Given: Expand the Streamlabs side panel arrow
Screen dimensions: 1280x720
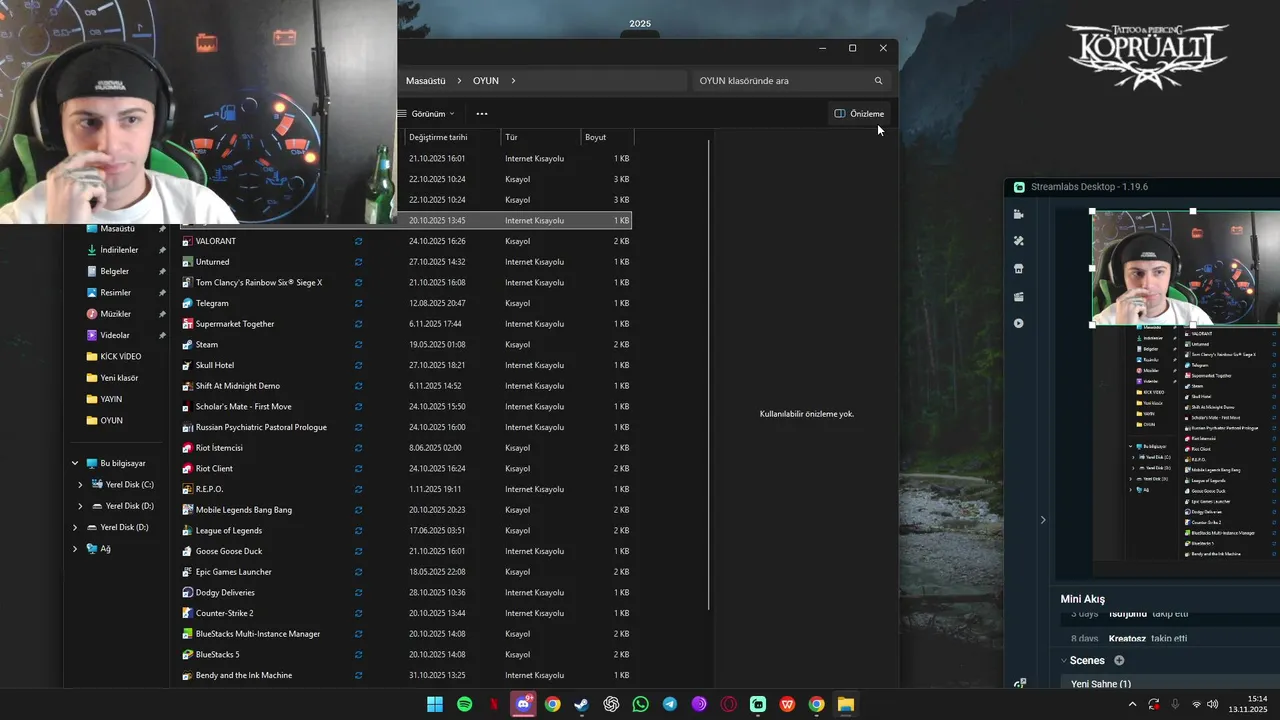Looking at the screenshot, I should pos(1043,519).
